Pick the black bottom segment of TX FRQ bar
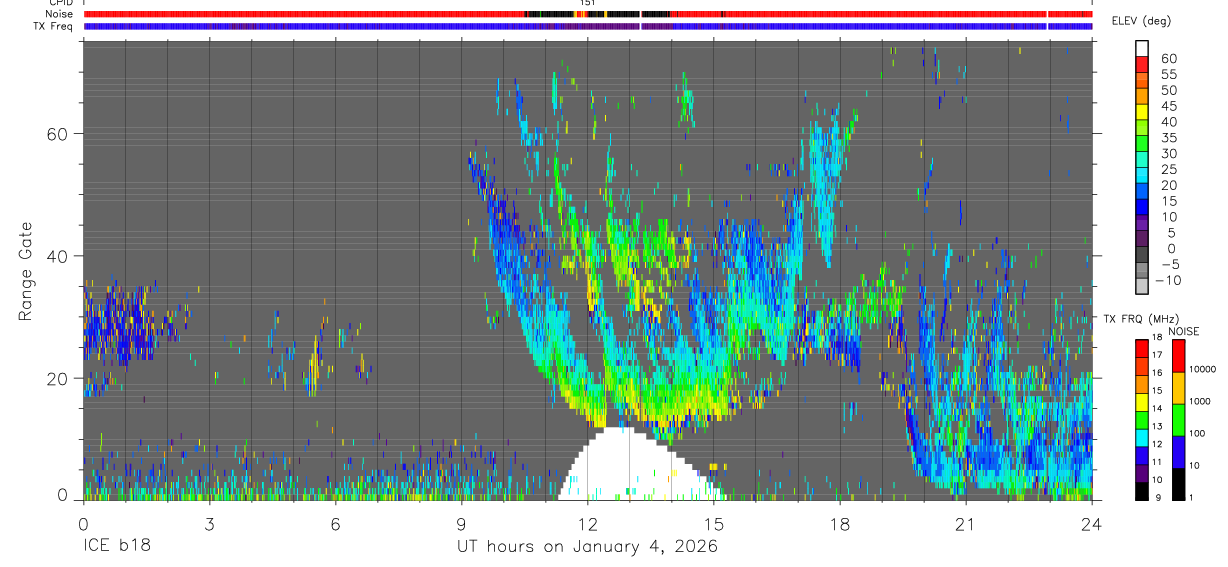This screenshot has height=567, width=1228. click(x=1142, y=491)
